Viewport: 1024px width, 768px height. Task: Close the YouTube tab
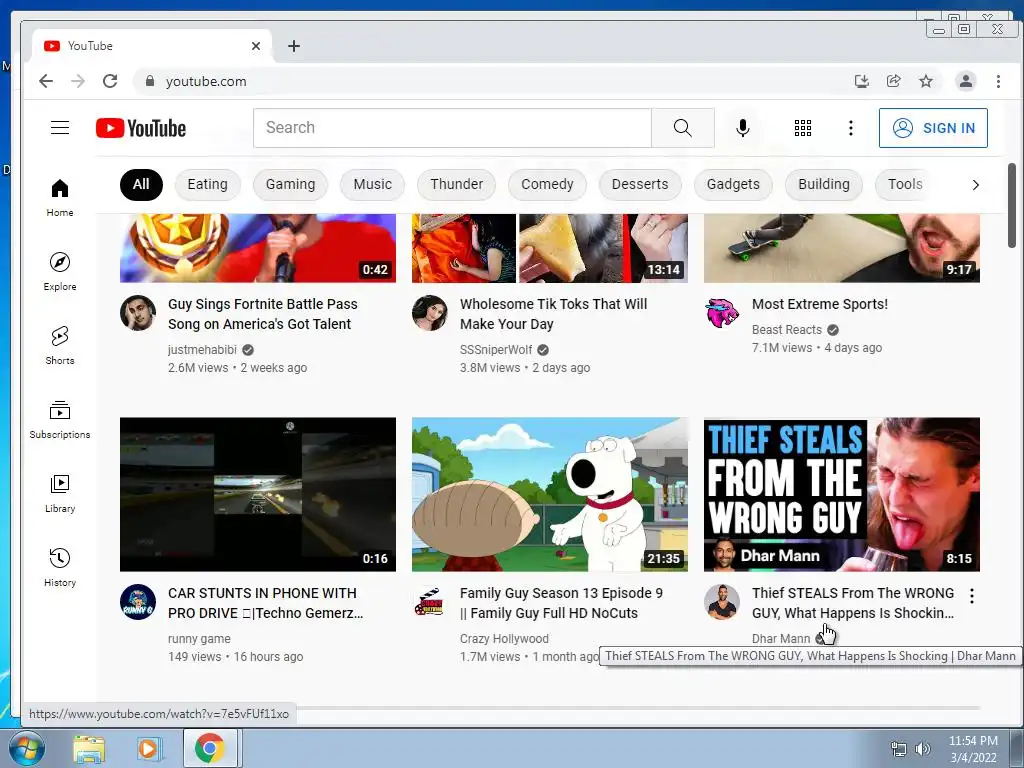pyautogui.click(x=256, y=46)
